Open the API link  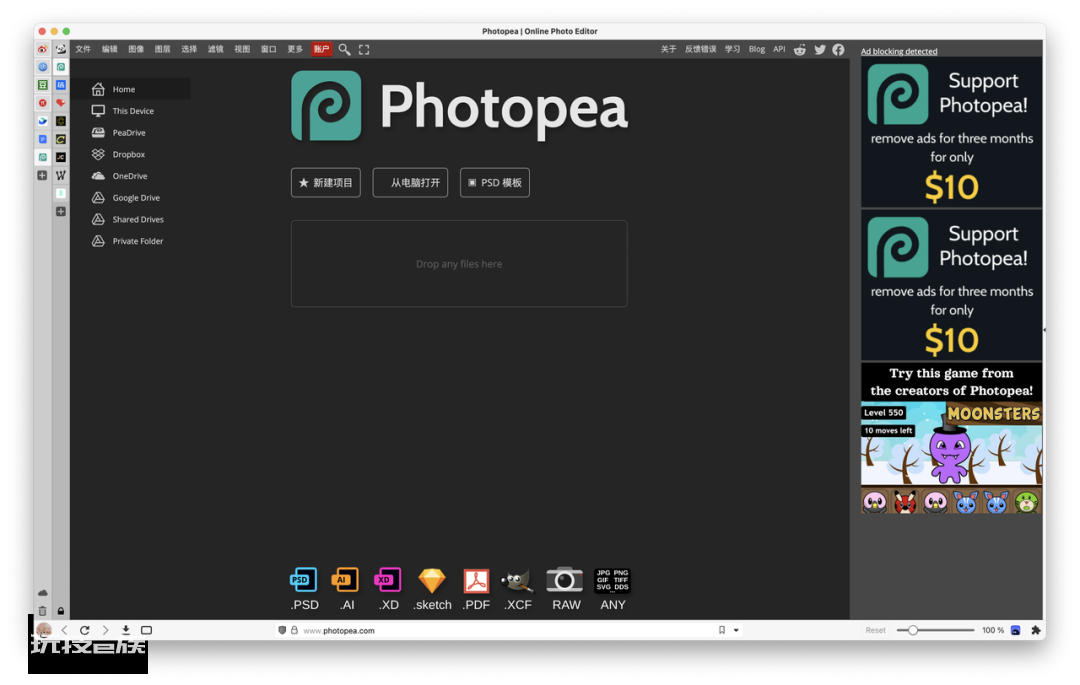pyautogui.click(x=779, y=50)
